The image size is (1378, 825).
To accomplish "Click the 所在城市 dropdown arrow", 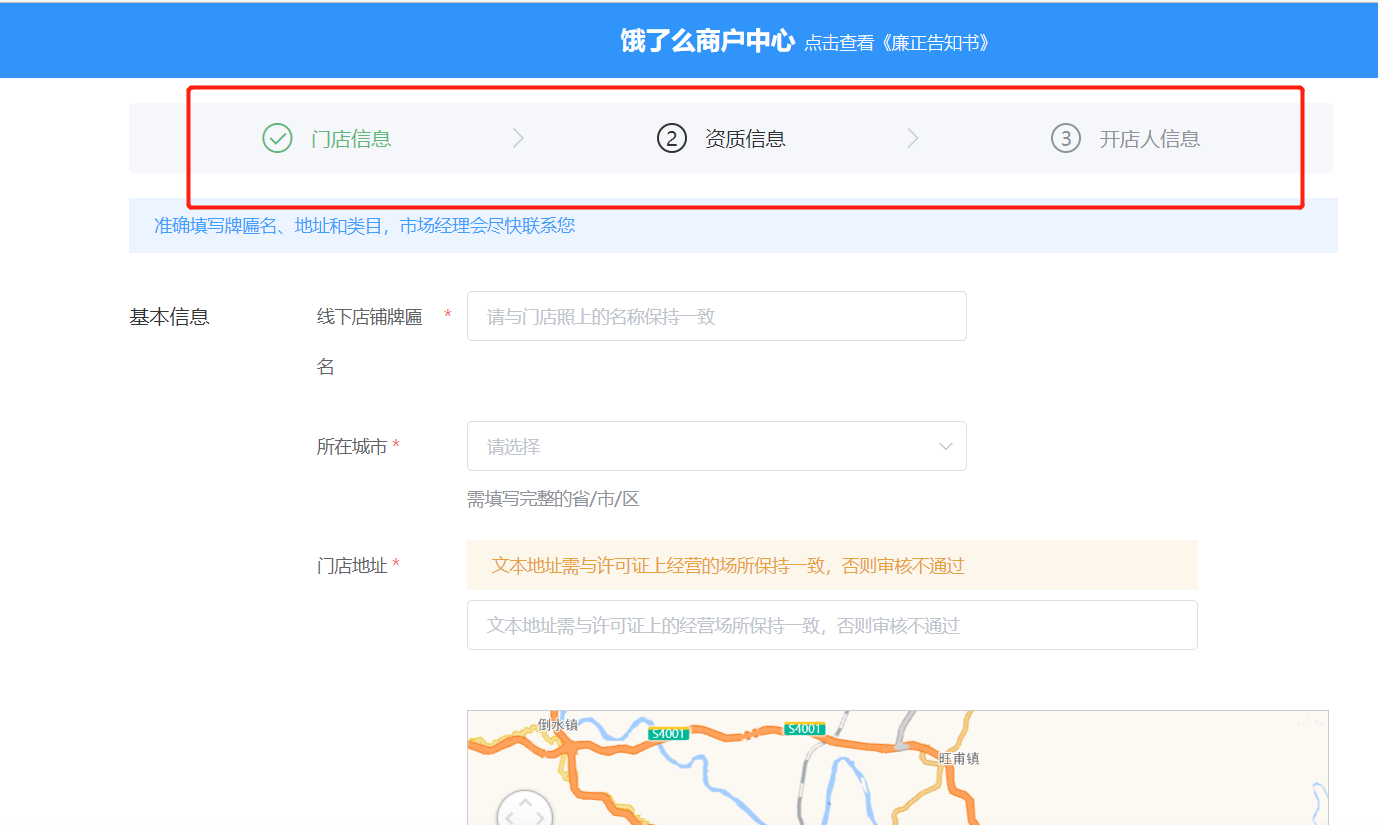I will point(945,446).
